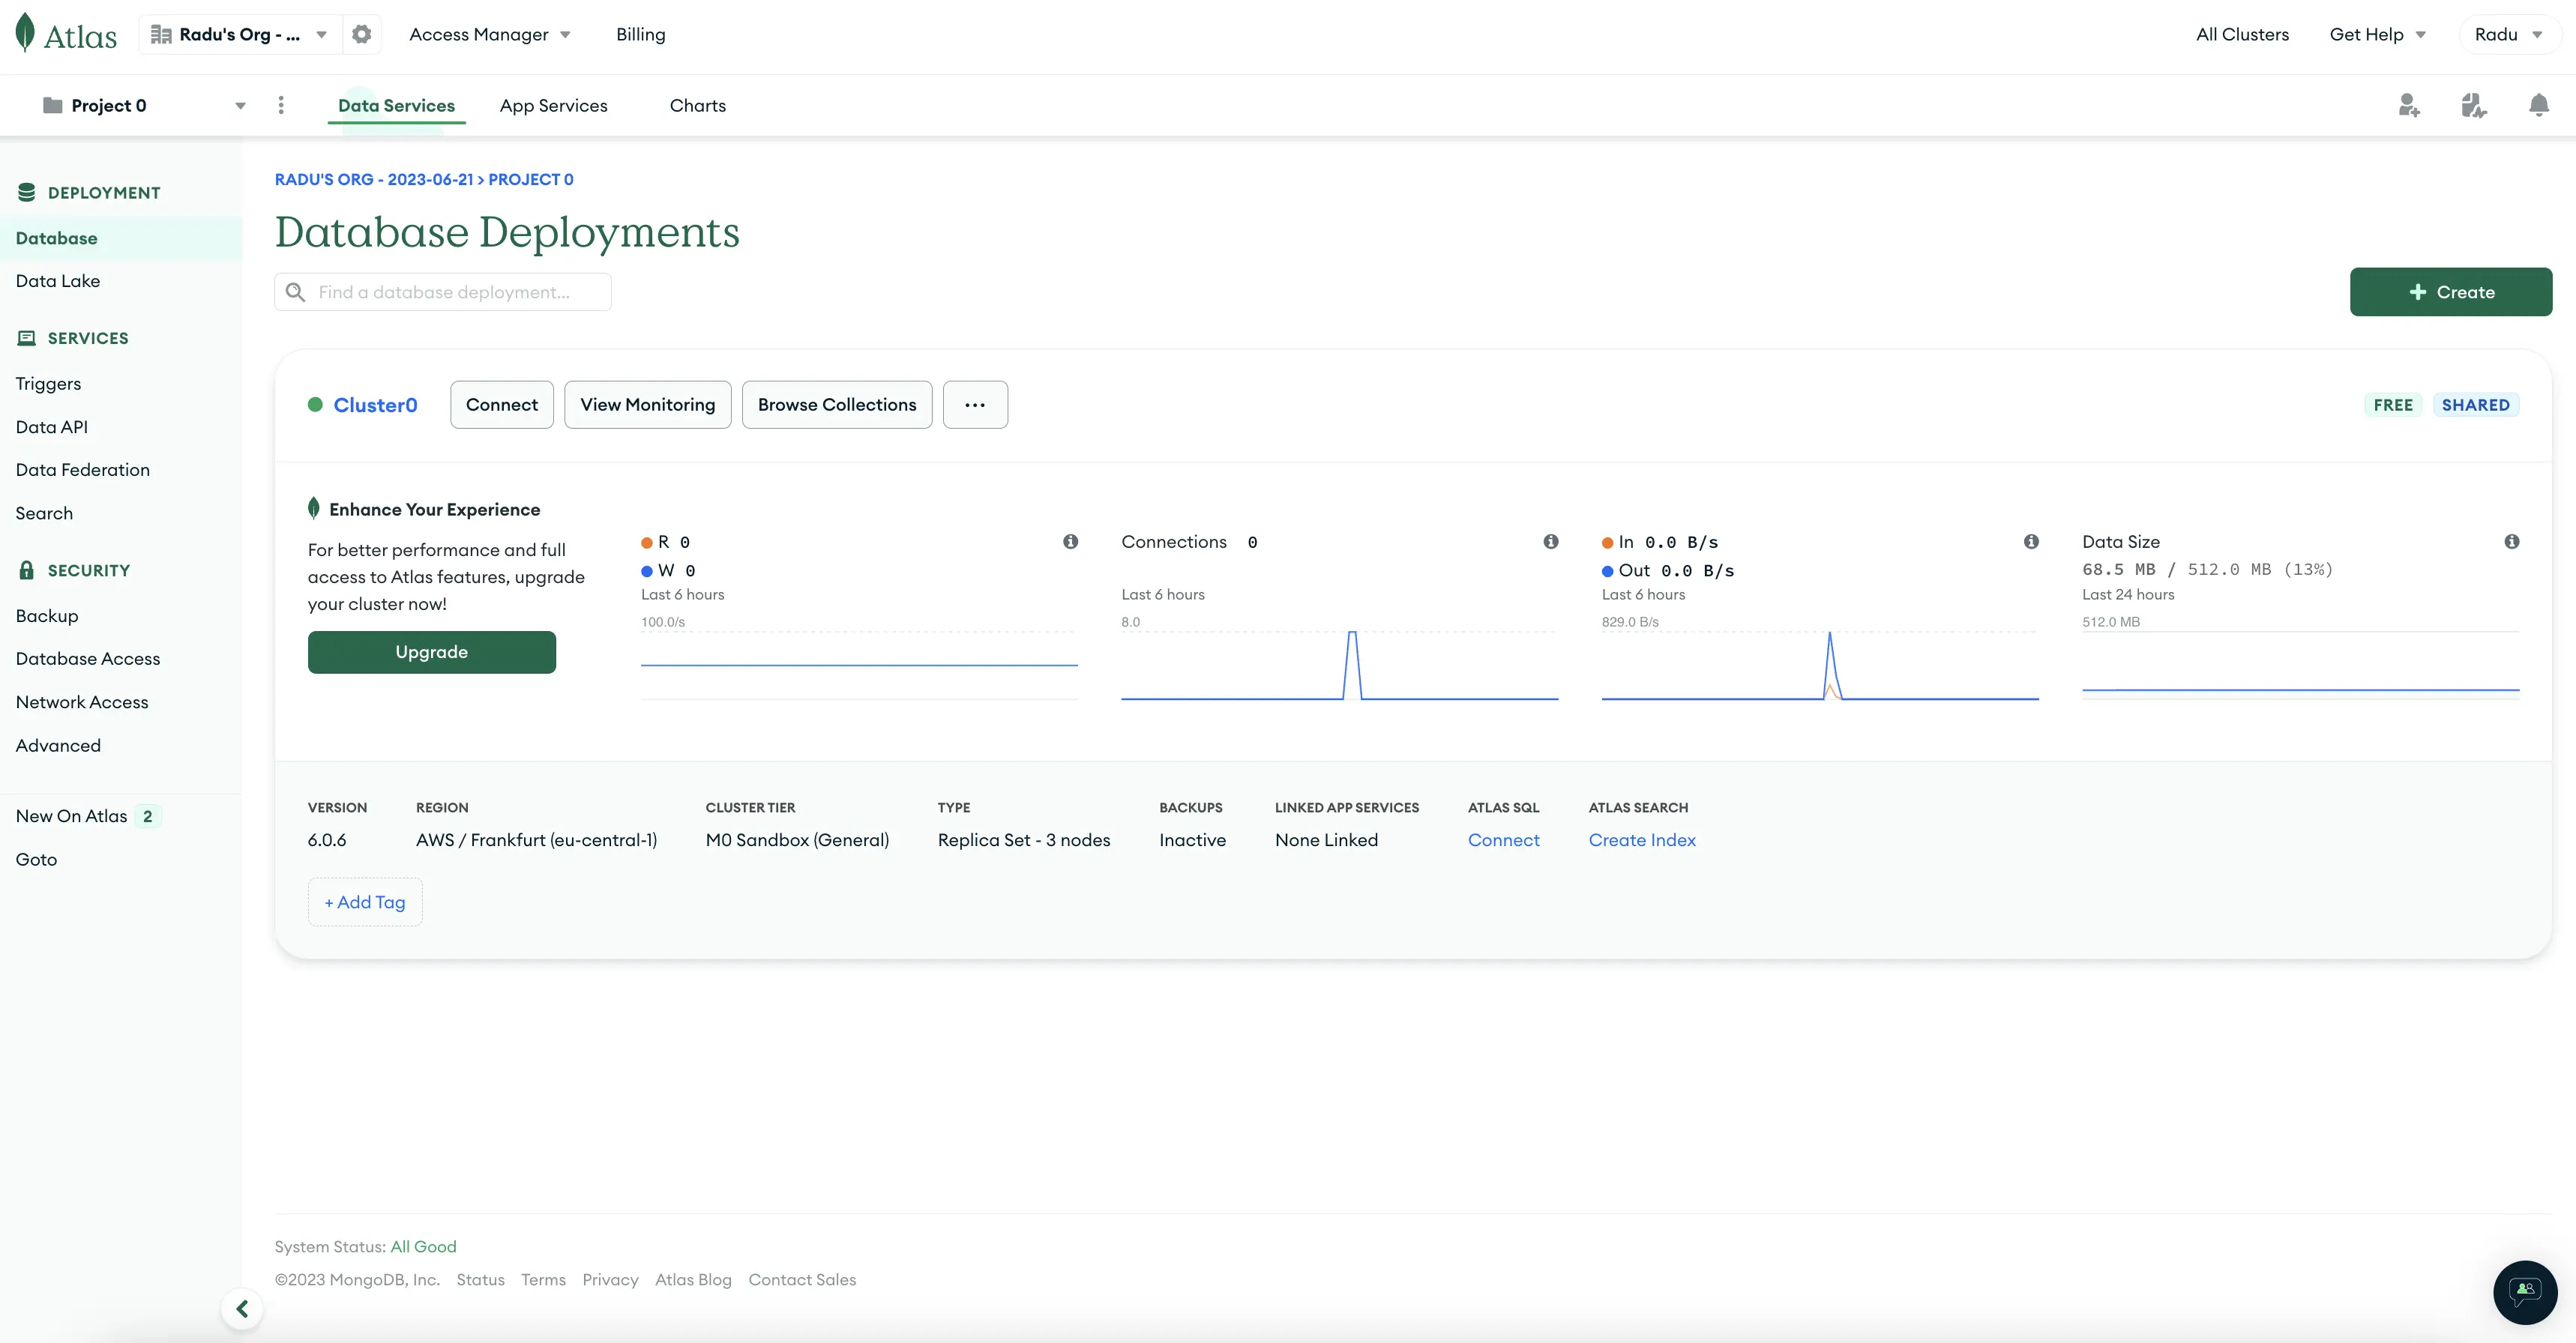
Task: Open the support chat bubble
Action: (2525, 1292)
